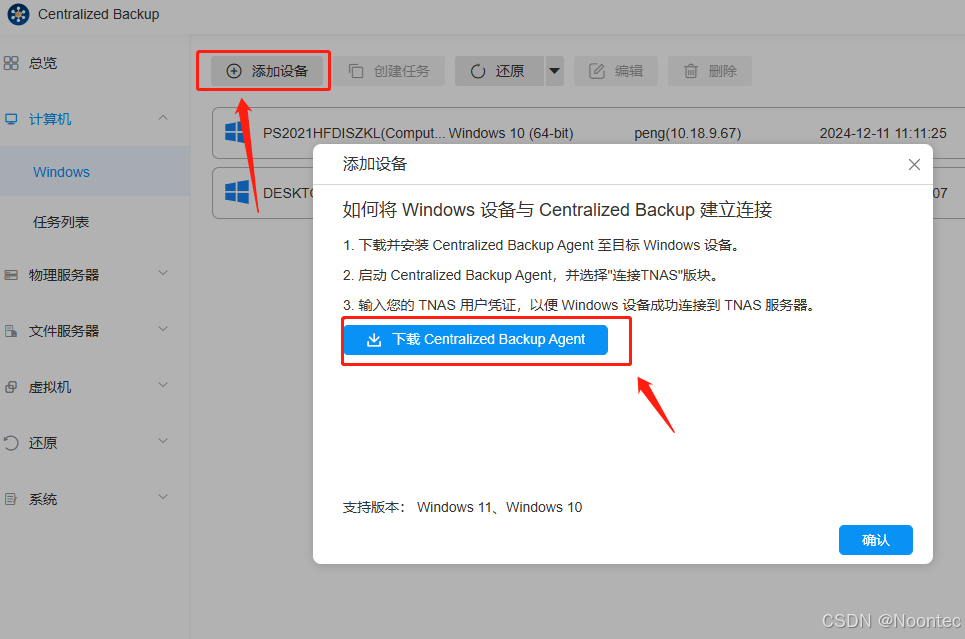Click the 计算机 sidebar label
The height and width of the screenshot is (639, 965).
click(50, 119)
